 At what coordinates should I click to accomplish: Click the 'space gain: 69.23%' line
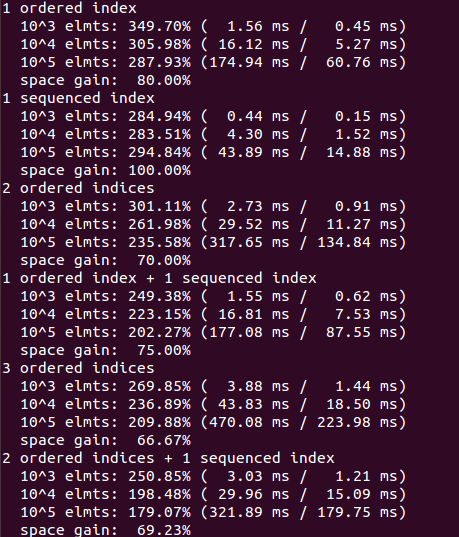(106, 530)
